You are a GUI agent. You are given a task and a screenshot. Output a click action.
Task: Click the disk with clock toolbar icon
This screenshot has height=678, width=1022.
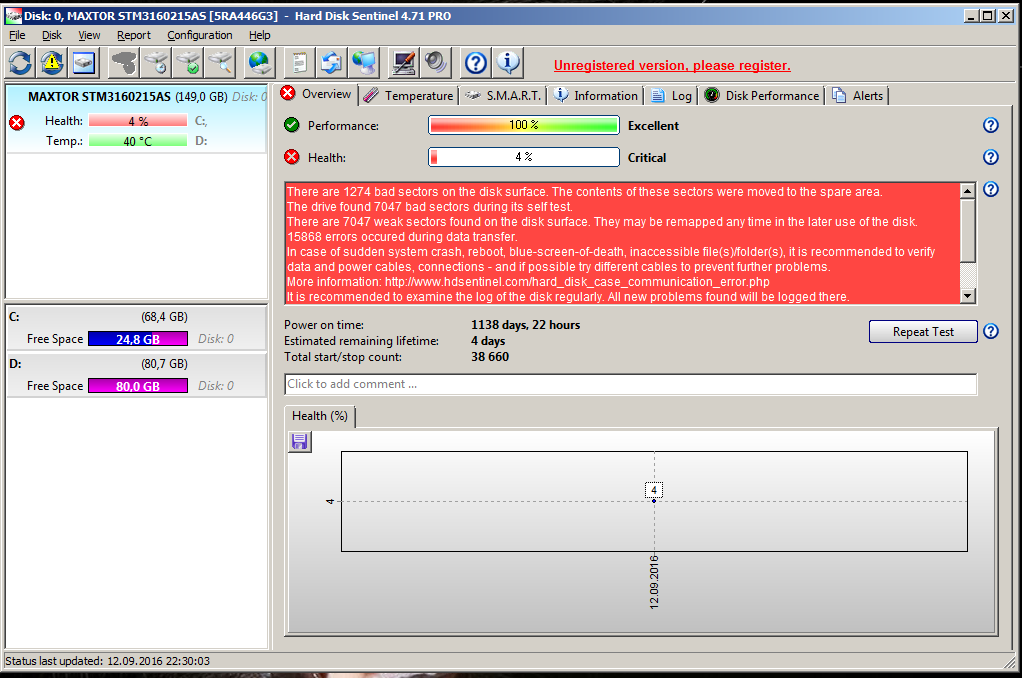156,63
